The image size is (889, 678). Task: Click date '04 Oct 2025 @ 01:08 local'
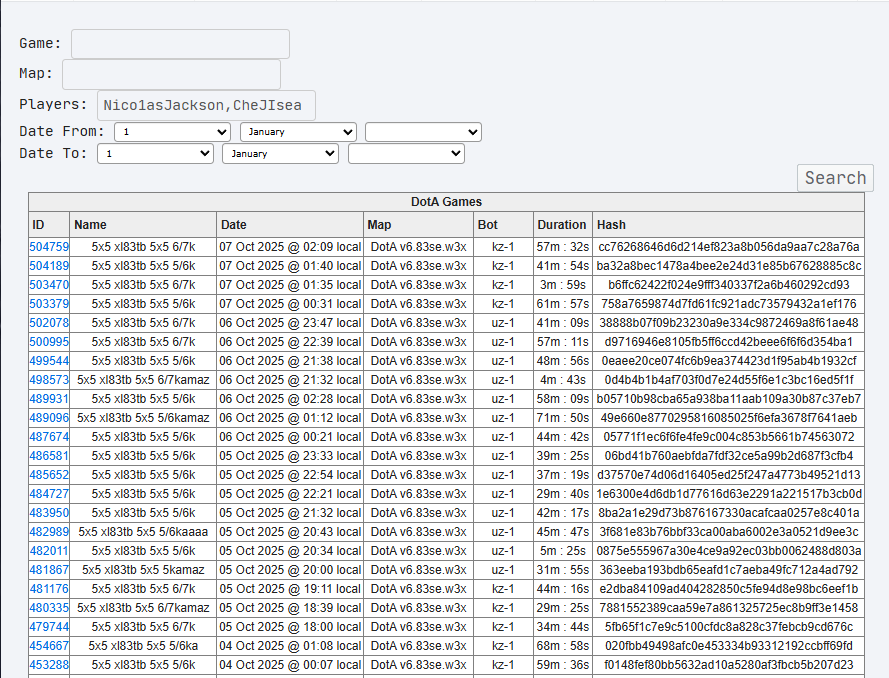290,646
